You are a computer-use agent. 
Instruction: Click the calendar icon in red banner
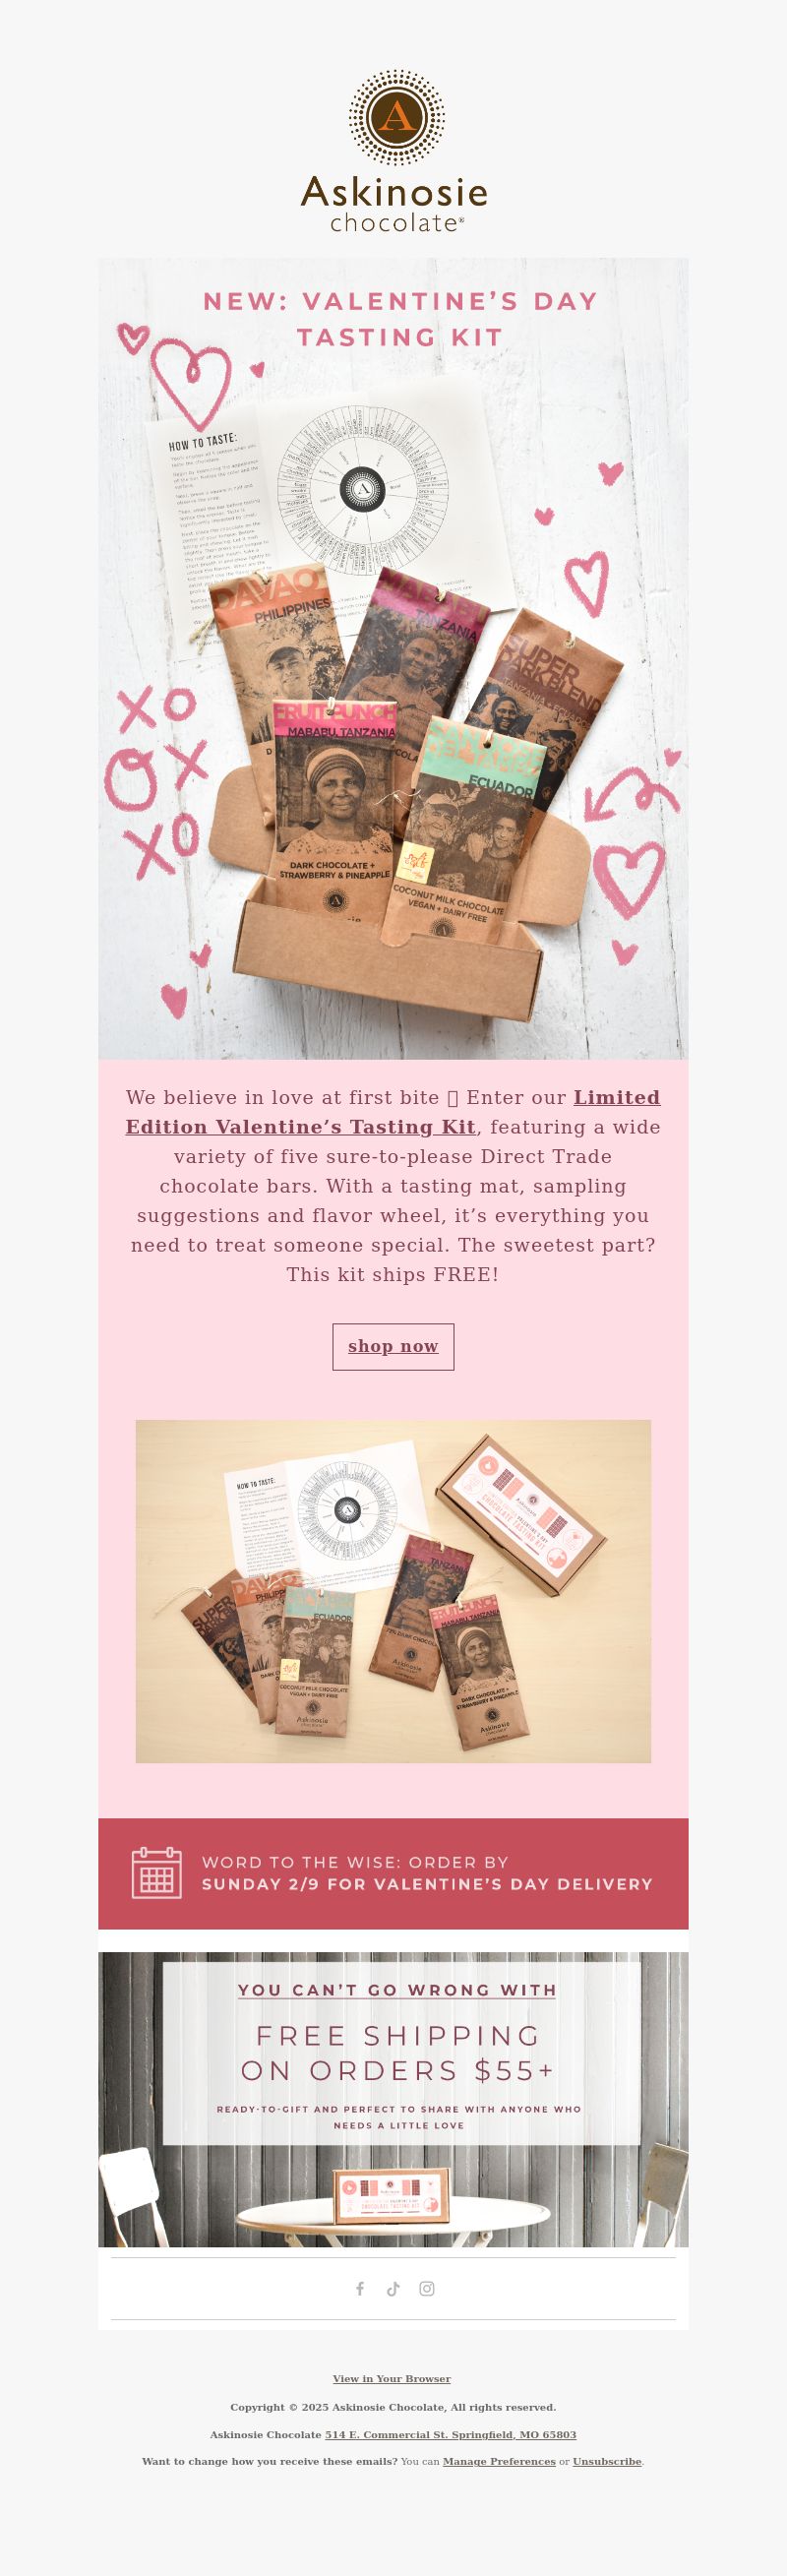157,1872
